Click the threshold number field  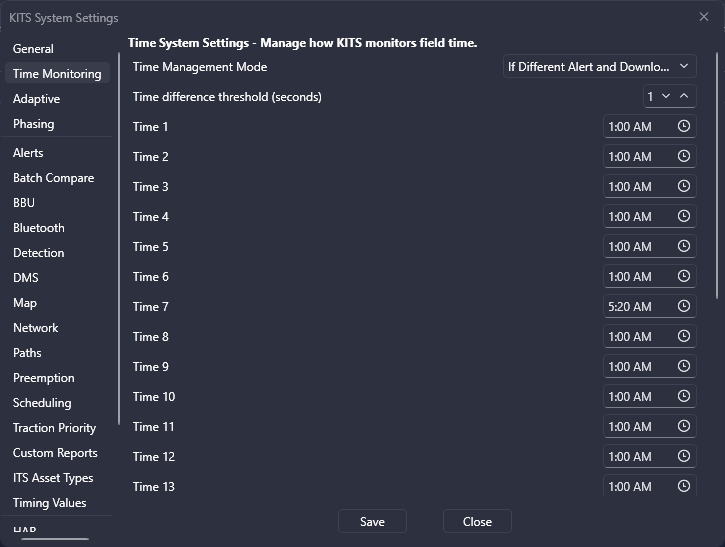click(x=651, y=96)
